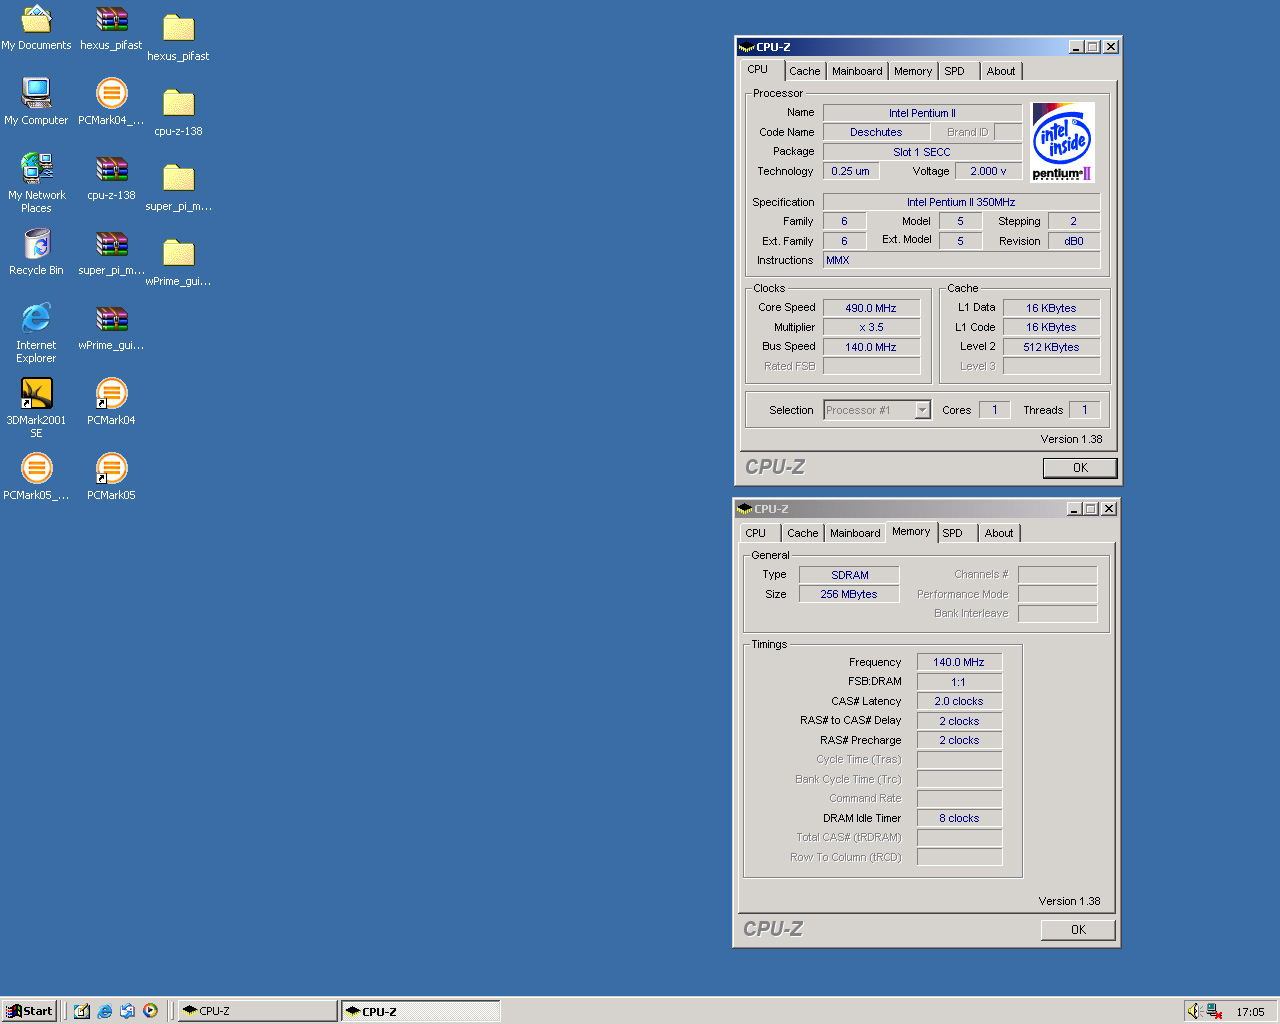
Task: Click the '140.0 MHz' memory Frequency value
Action: 959,662
